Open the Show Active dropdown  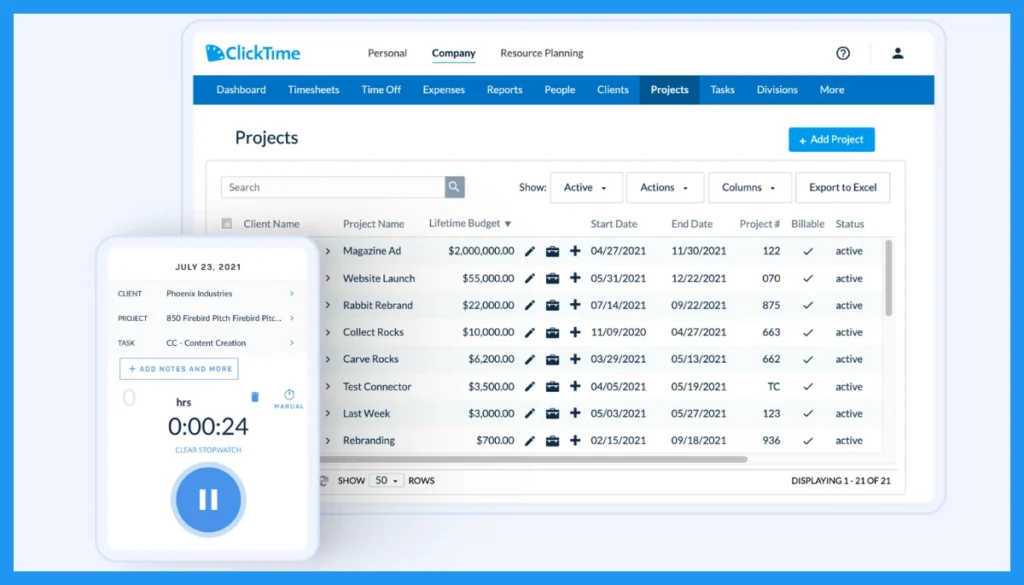(586, 187)
